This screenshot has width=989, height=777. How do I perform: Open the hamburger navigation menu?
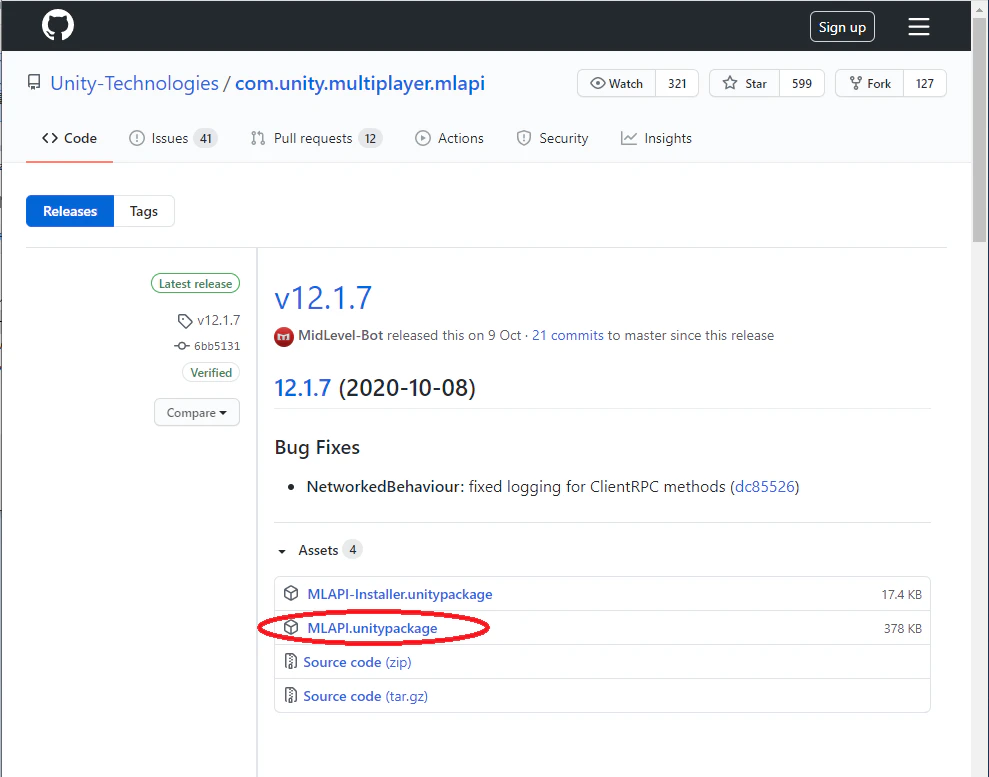pos(918,26)
